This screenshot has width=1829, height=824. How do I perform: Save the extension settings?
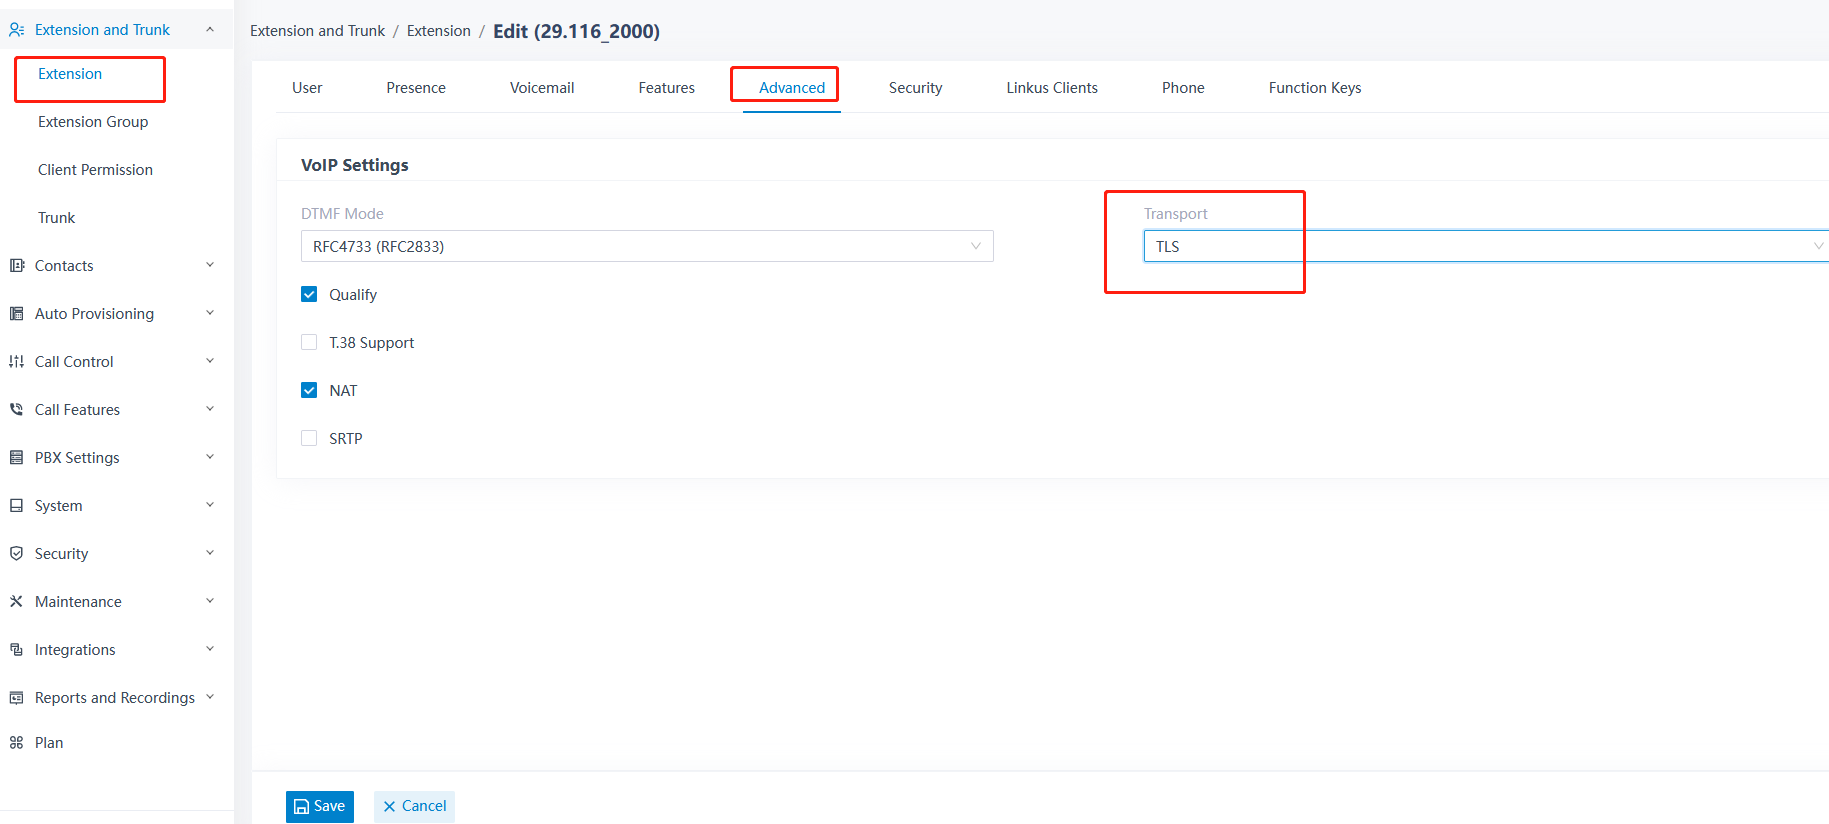[x=320, y=806]
